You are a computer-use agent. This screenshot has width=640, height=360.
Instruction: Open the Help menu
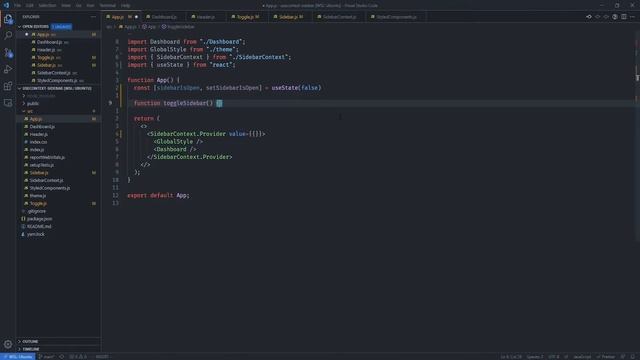coord(126,5)
